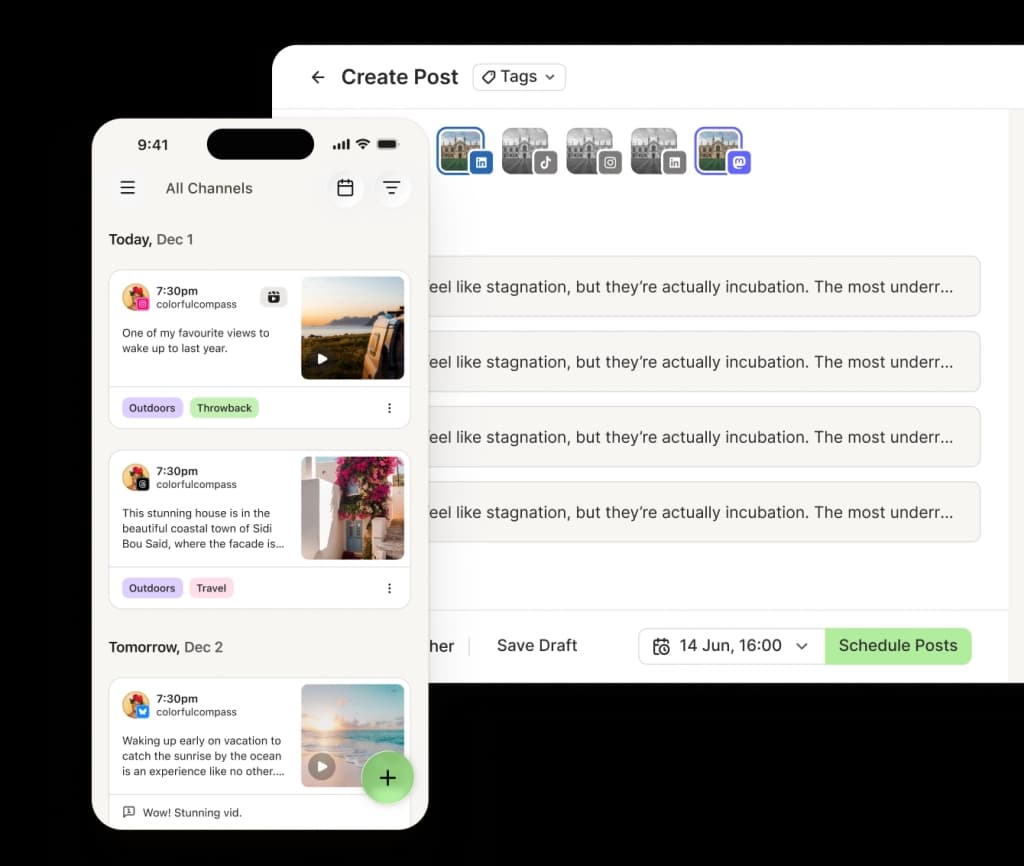Open the hamburger menu on the phone
1024x866 pixels.
coord(127,187)
